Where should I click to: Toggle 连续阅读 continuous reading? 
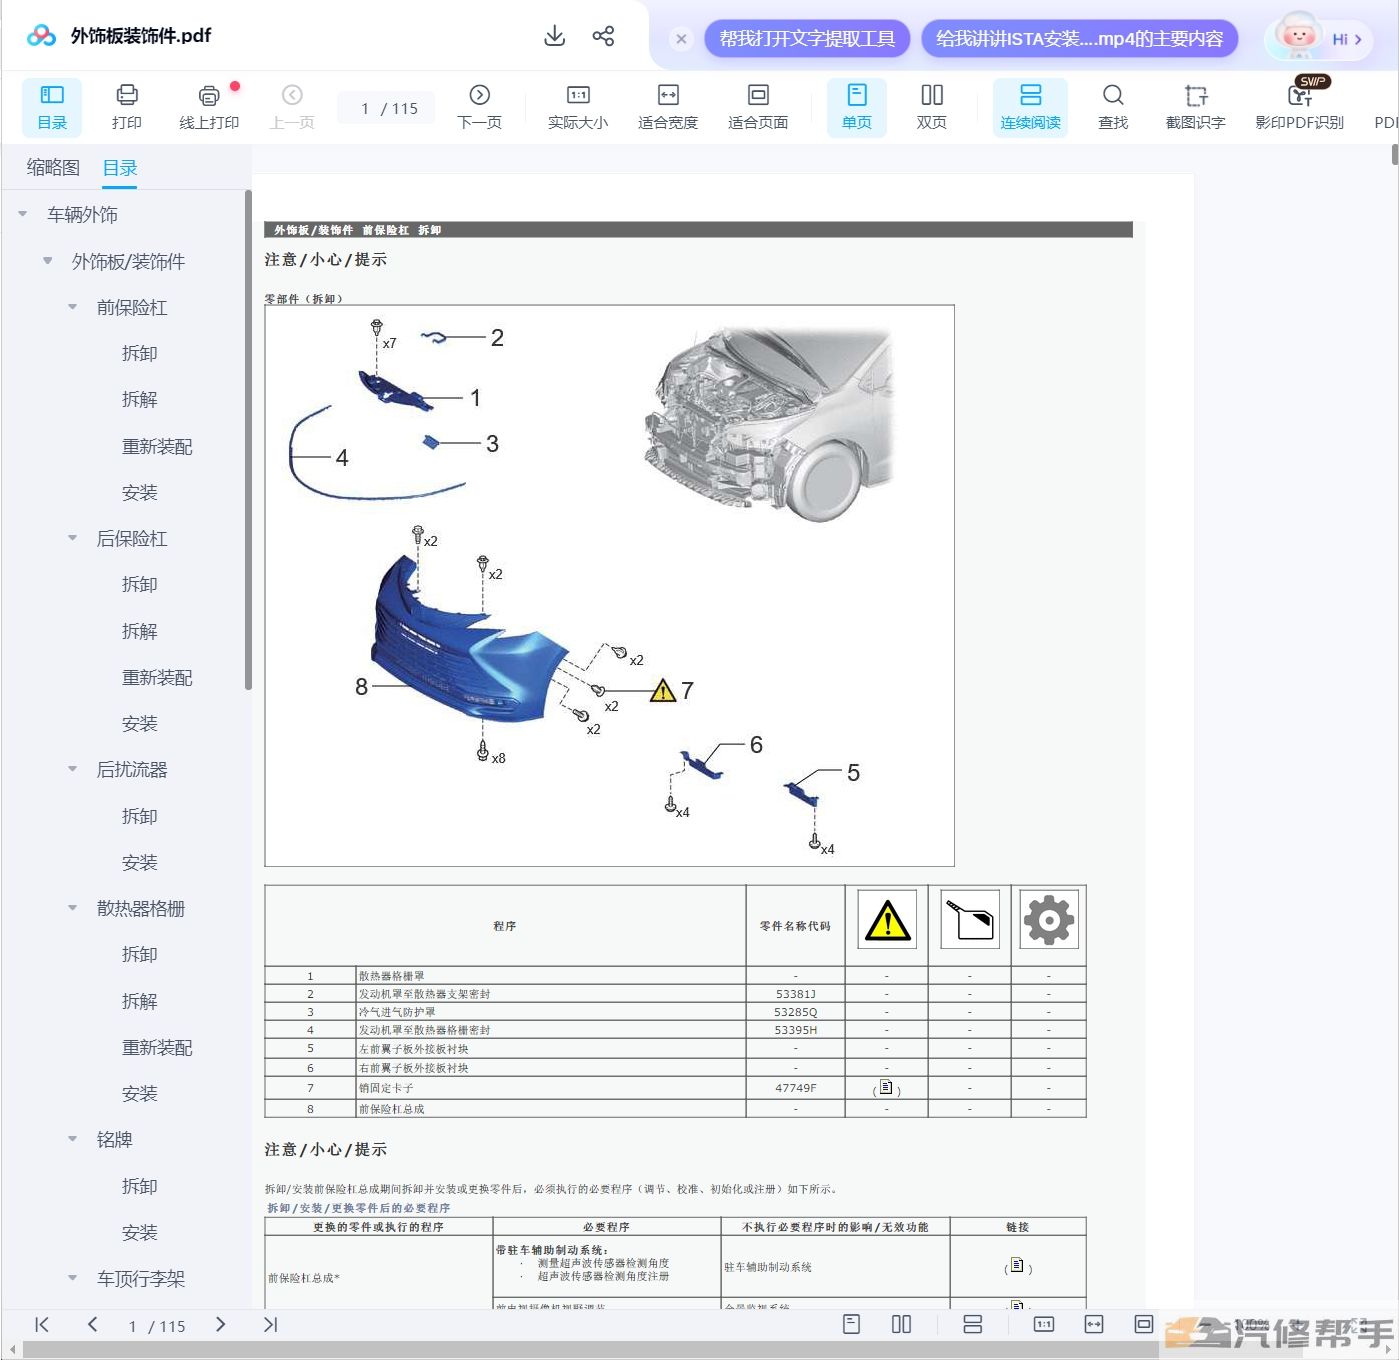[1030, 107]
